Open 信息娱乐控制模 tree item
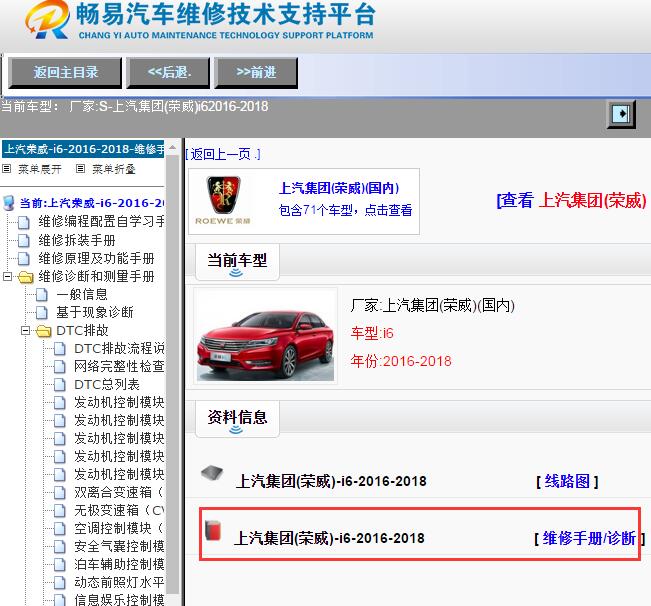651x606 pixels. pyautogui.click(x=119, y=600)
